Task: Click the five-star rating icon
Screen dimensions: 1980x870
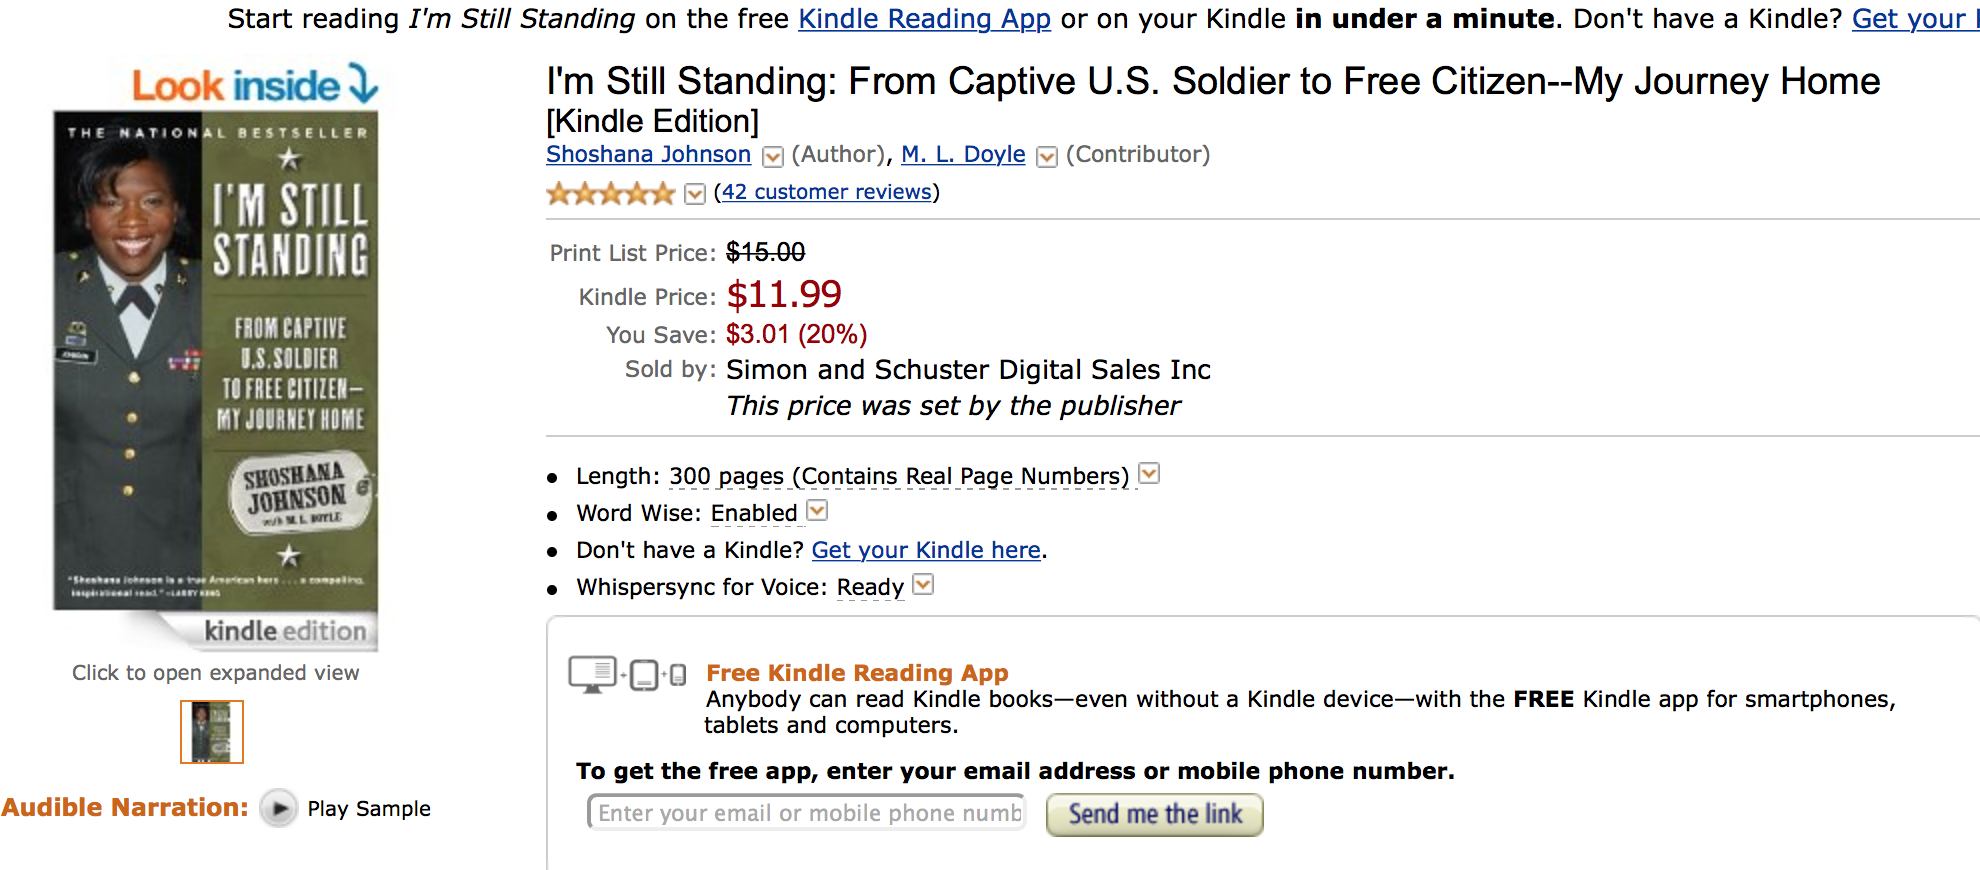Action: coord(610,193)
